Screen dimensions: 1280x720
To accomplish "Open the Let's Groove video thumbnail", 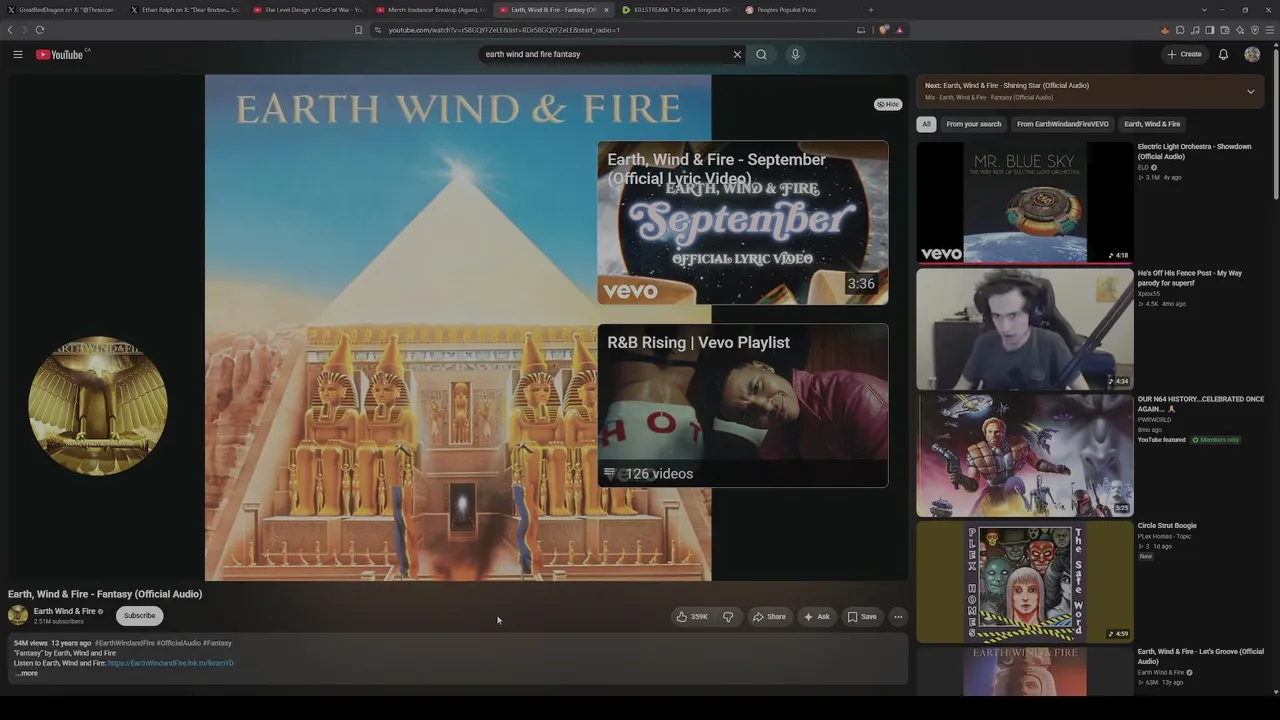I will point(1025,672).
